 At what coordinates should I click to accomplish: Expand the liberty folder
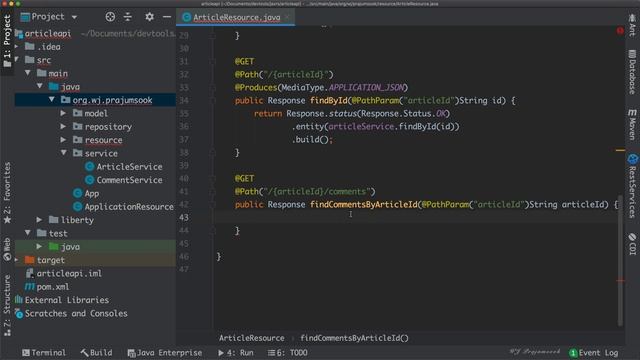[x=40, y=220]
